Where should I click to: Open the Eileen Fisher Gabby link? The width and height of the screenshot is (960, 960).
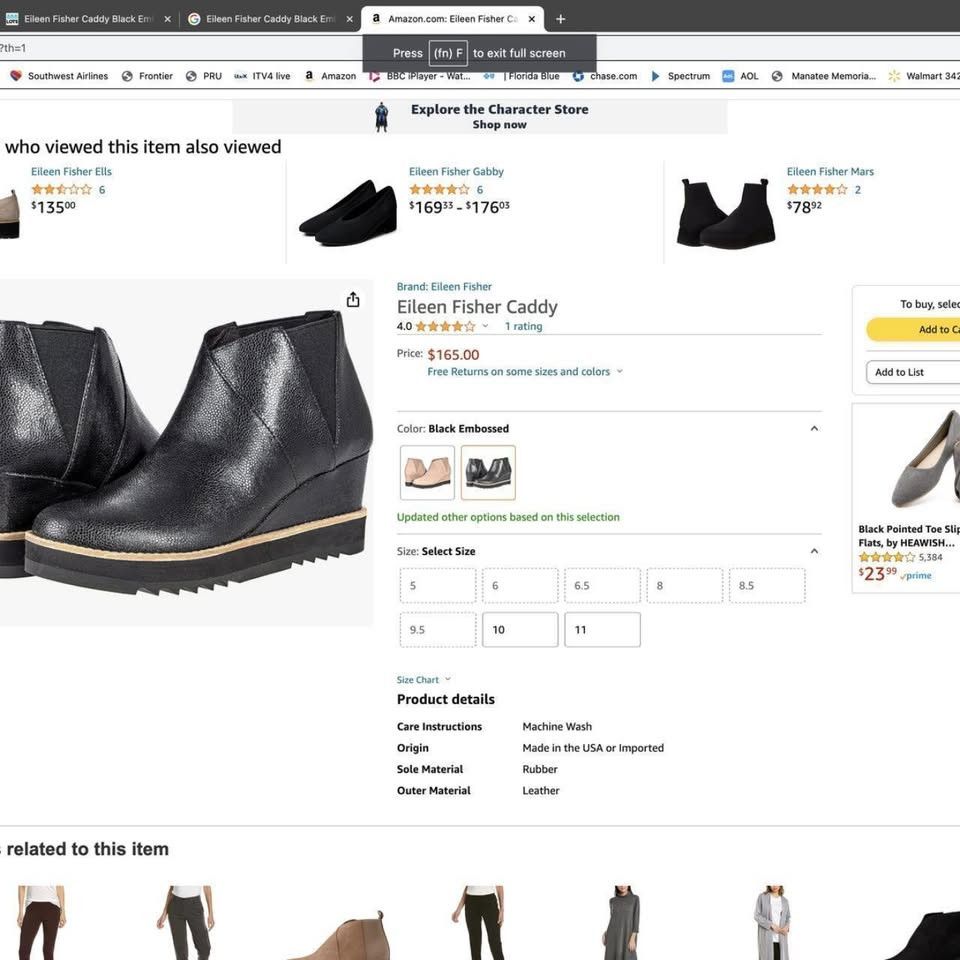456,171
